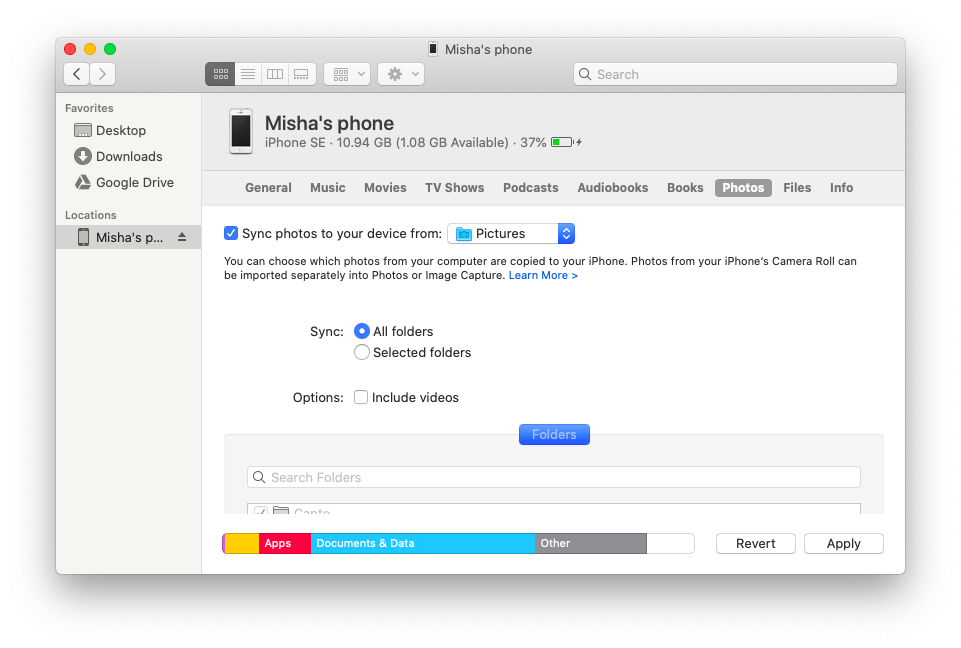
Task: Click the phone icon next to Misha's phone
Action: click(x=241, y=131)
